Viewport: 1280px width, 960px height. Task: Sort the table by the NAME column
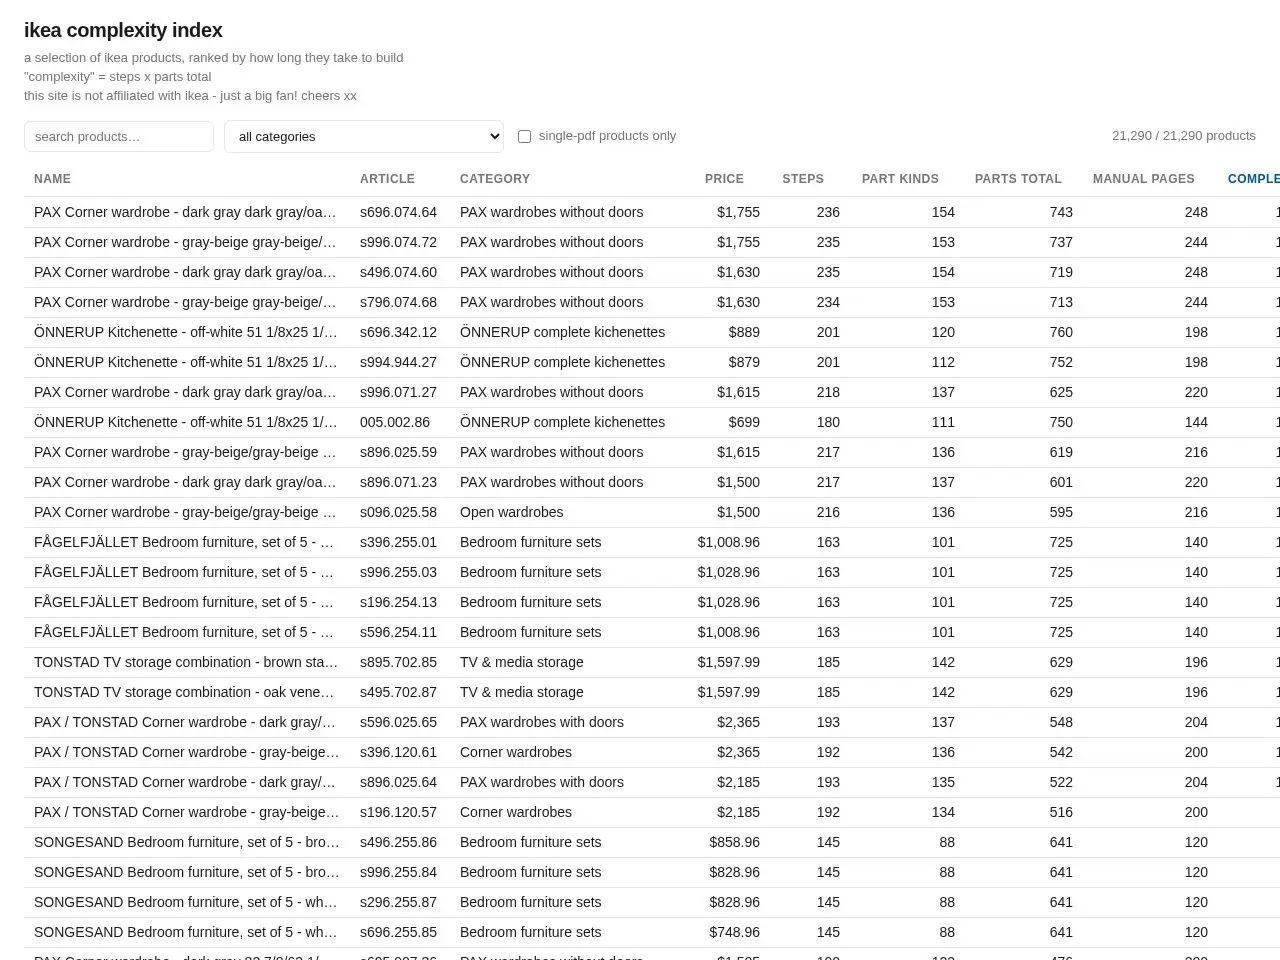coord(52,179)
